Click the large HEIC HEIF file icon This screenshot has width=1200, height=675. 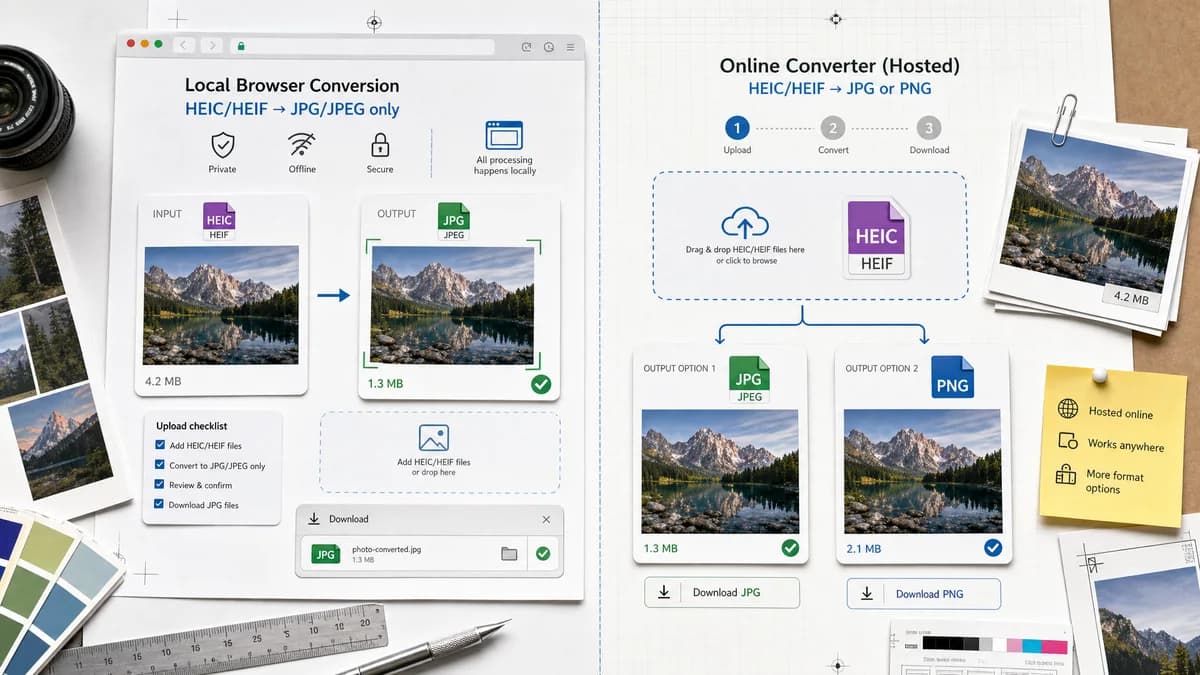tap(877, 239)
